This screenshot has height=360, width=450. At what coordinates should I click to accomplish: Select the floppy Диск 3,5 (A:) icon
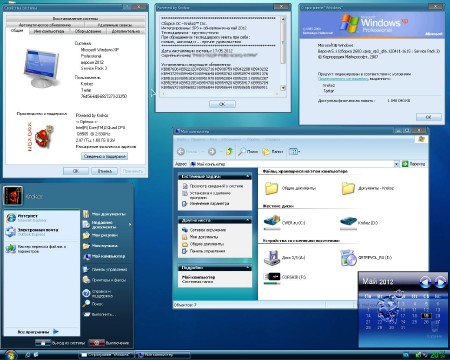[272, 258]
